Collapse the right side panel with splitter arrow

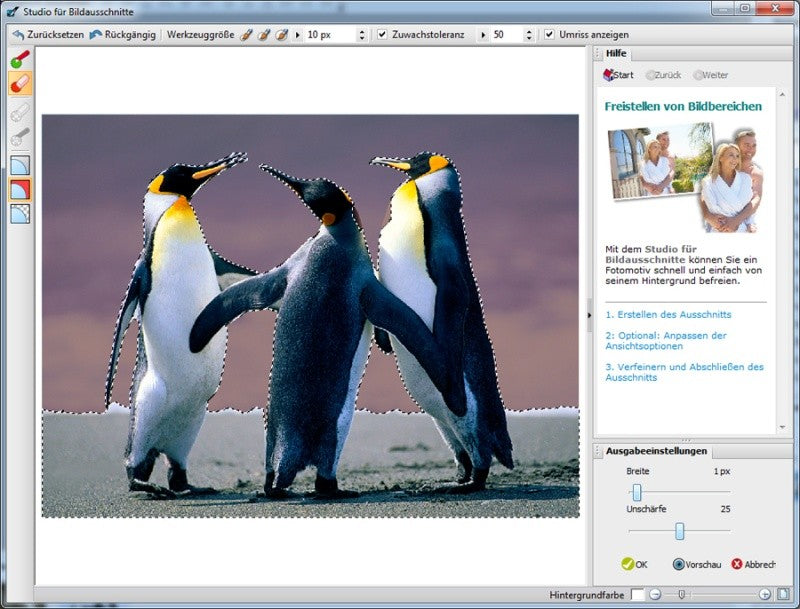[x=589, y=315]
